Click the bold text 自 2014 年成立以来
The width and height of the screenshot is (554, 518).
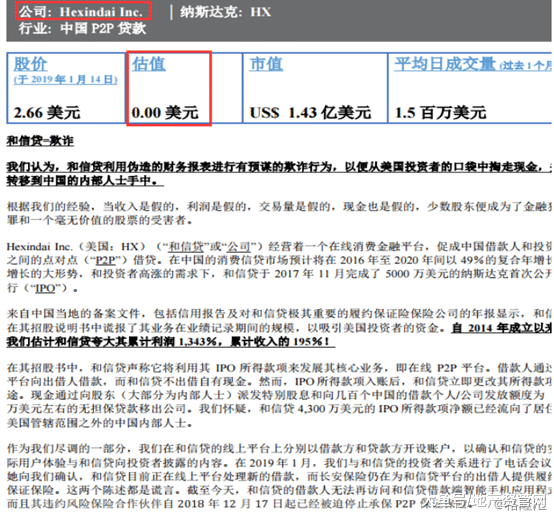click(502, 328)
